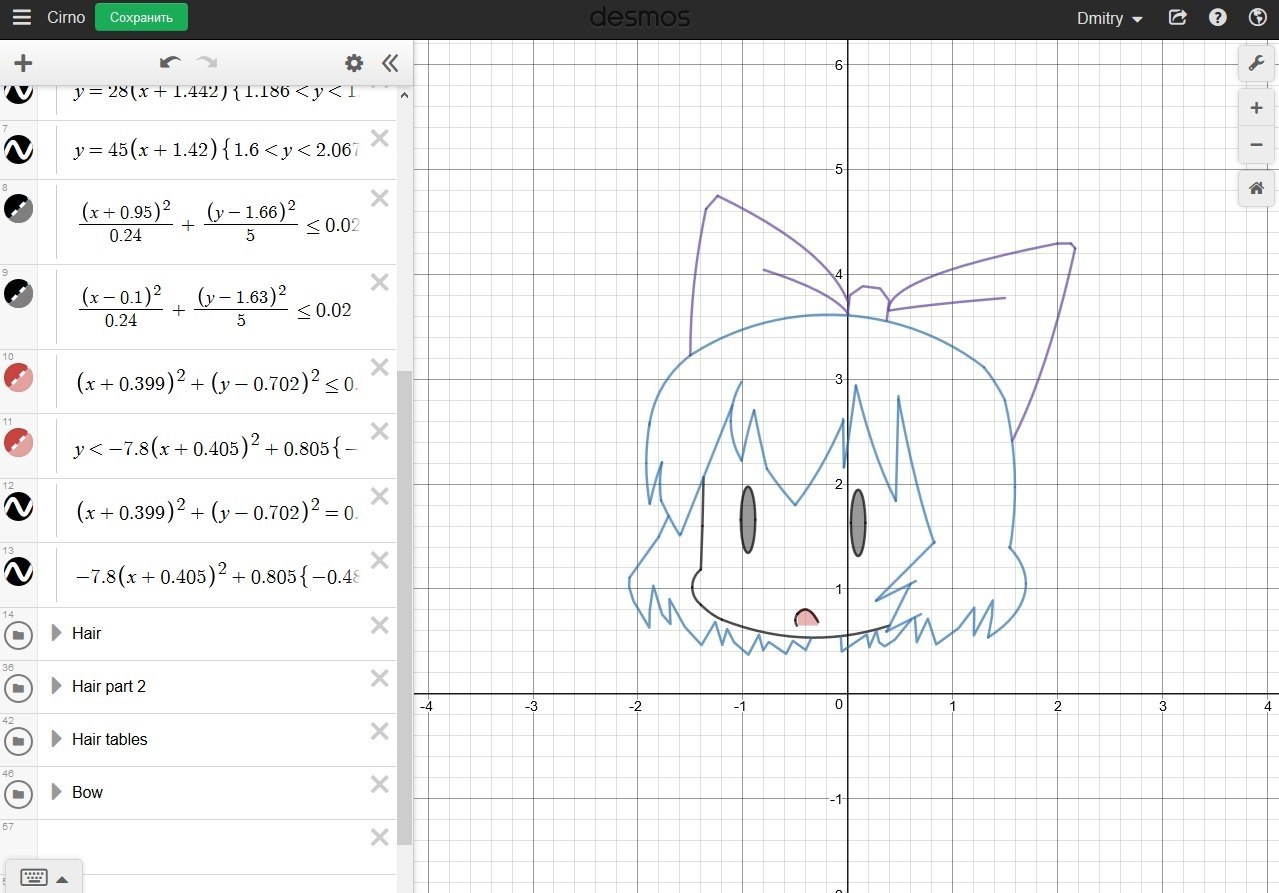Delete expression 9 with its X
1279x893 pixels.
tap(380, 283)
